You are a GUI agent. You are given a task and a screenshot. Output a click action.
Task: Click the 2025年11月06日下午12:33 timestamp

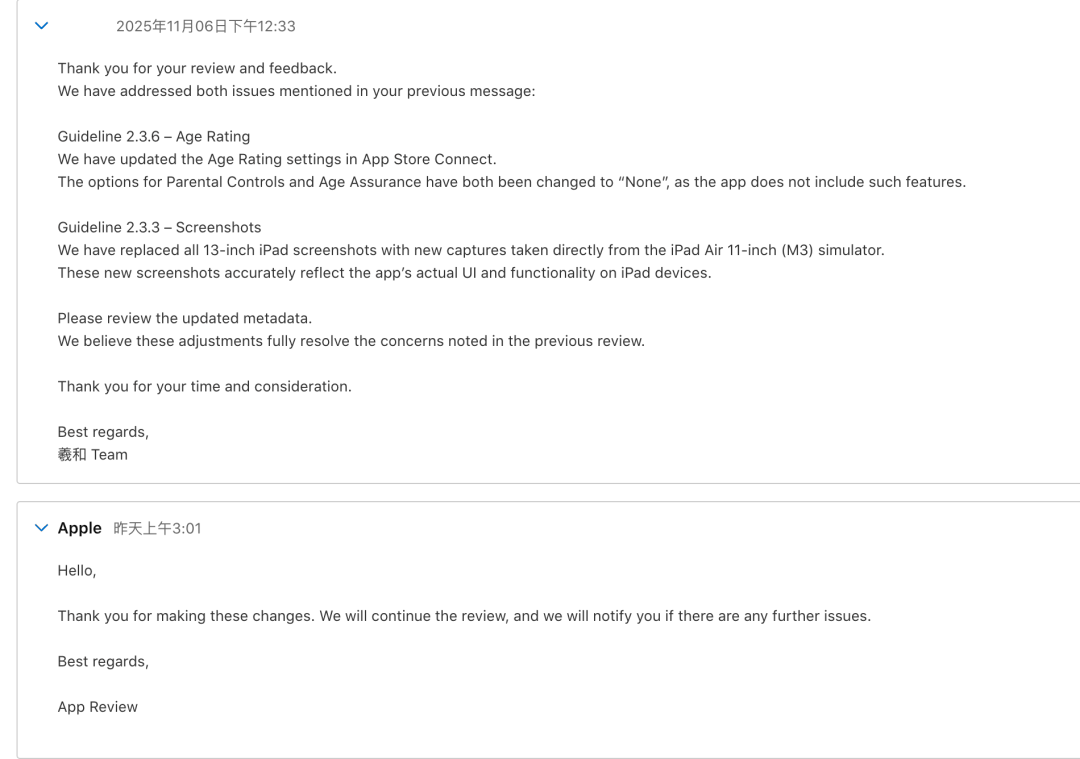[205, 26]
